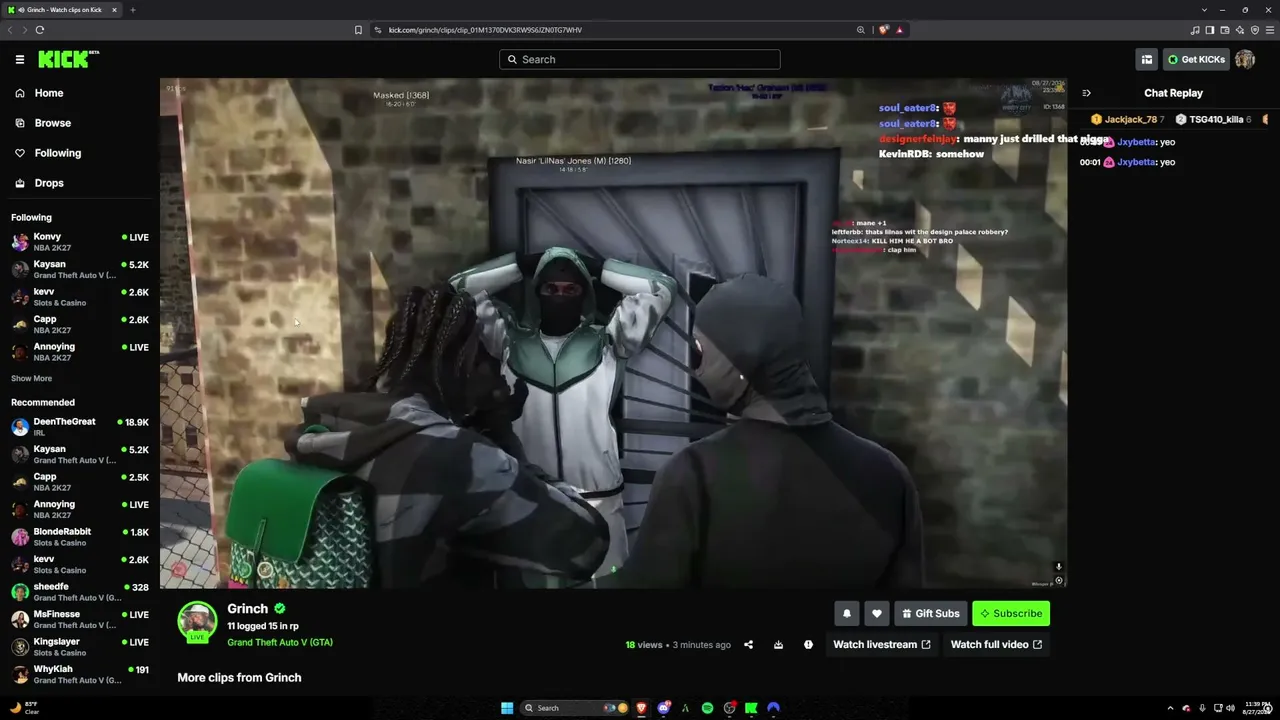Go to Home in the sidebar
This screenshot has width=1280, height=720.
tap(48, 93)
